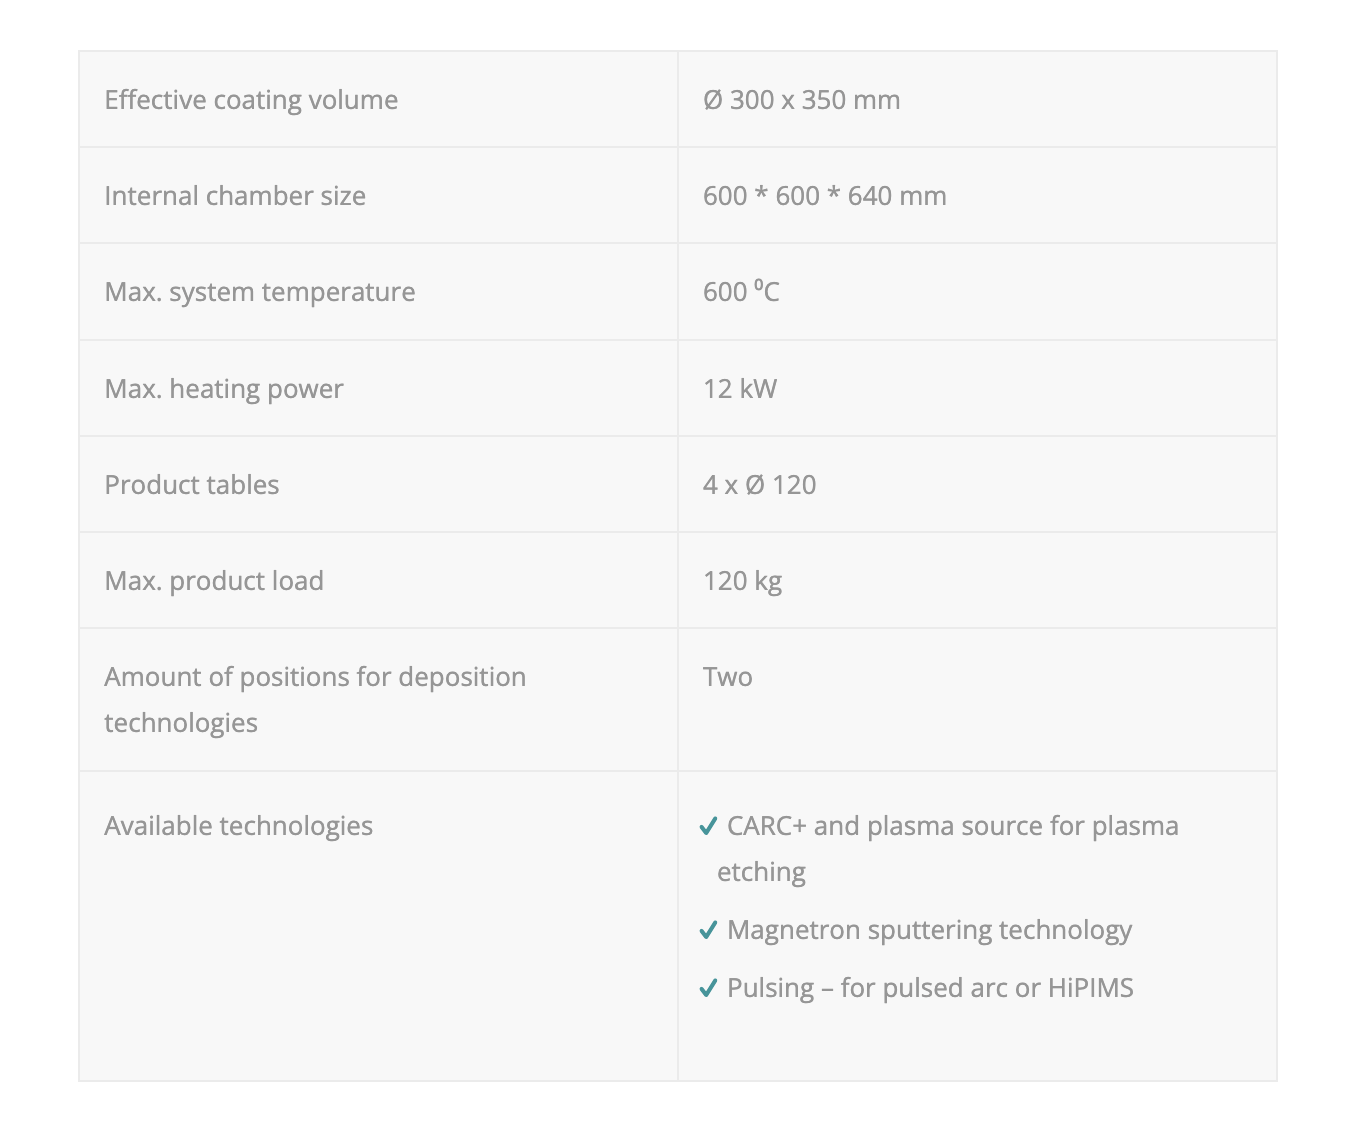Select the "Internal chamber size" row label
Viewport: 1352px width, 1146px height.
click(235, 196)
